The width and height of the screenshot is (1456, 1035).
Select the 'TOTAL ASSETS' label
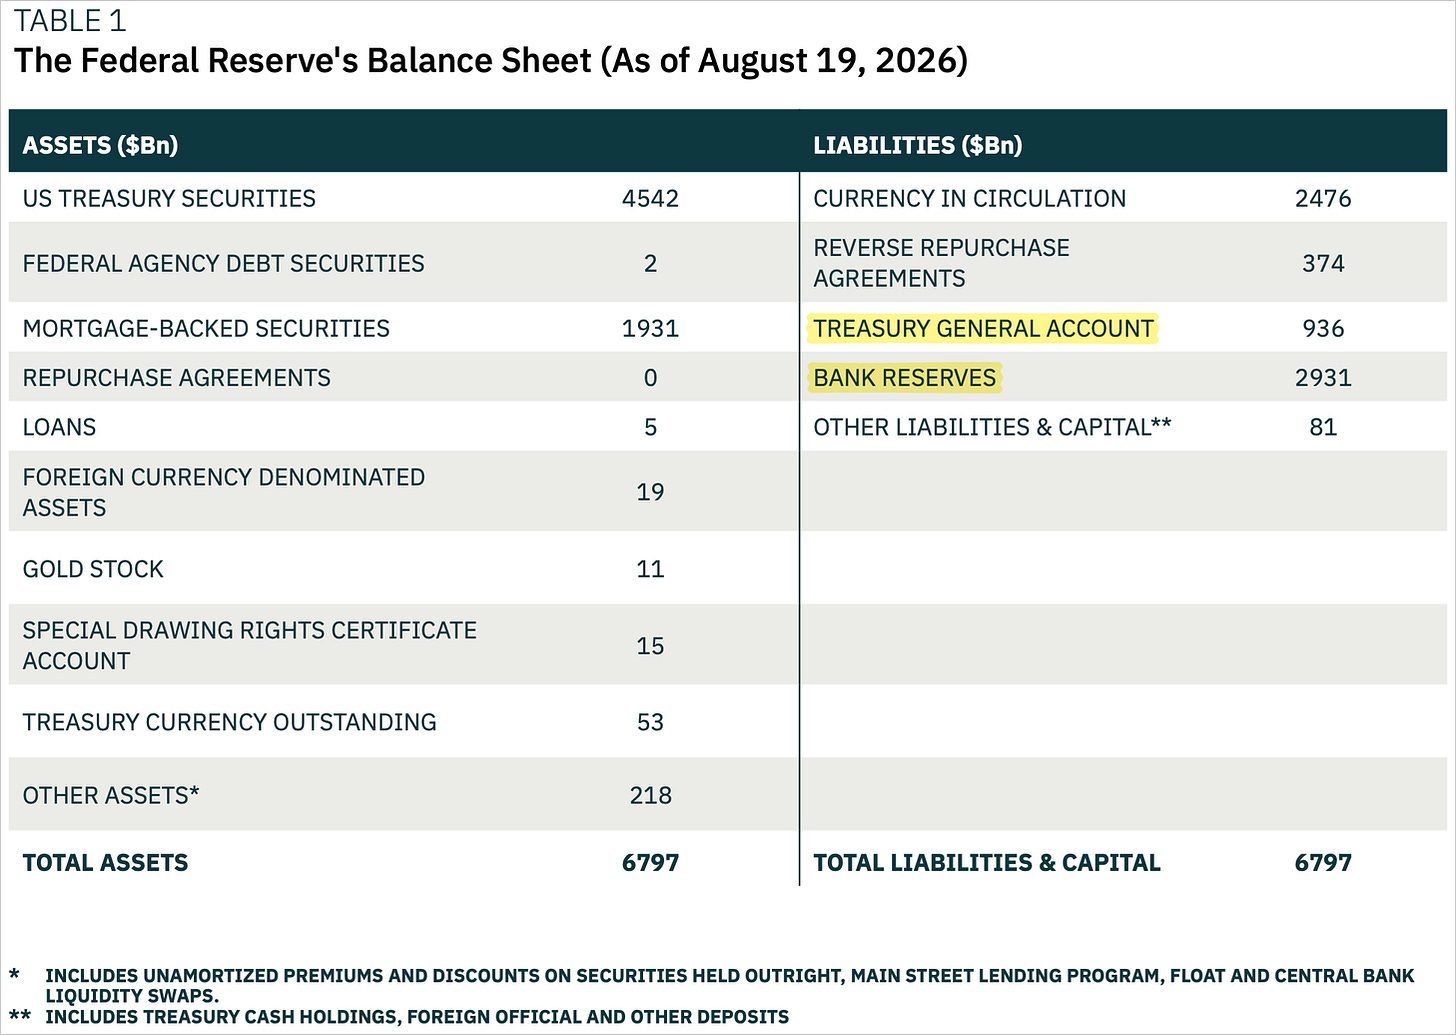click(x=105, y=862)
